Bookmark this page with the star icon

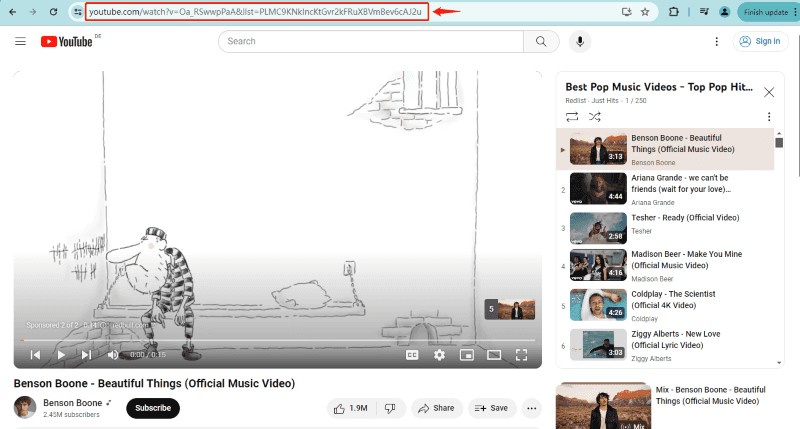[645, 12]
